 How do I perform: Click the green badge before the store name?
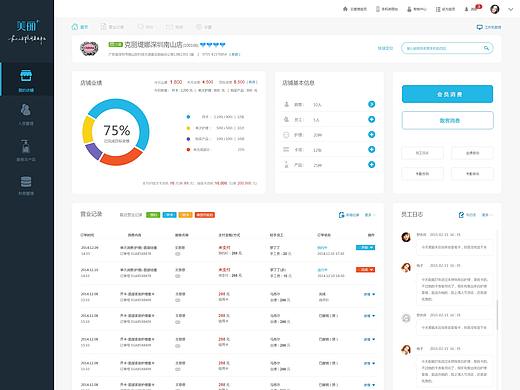point(115,45)
